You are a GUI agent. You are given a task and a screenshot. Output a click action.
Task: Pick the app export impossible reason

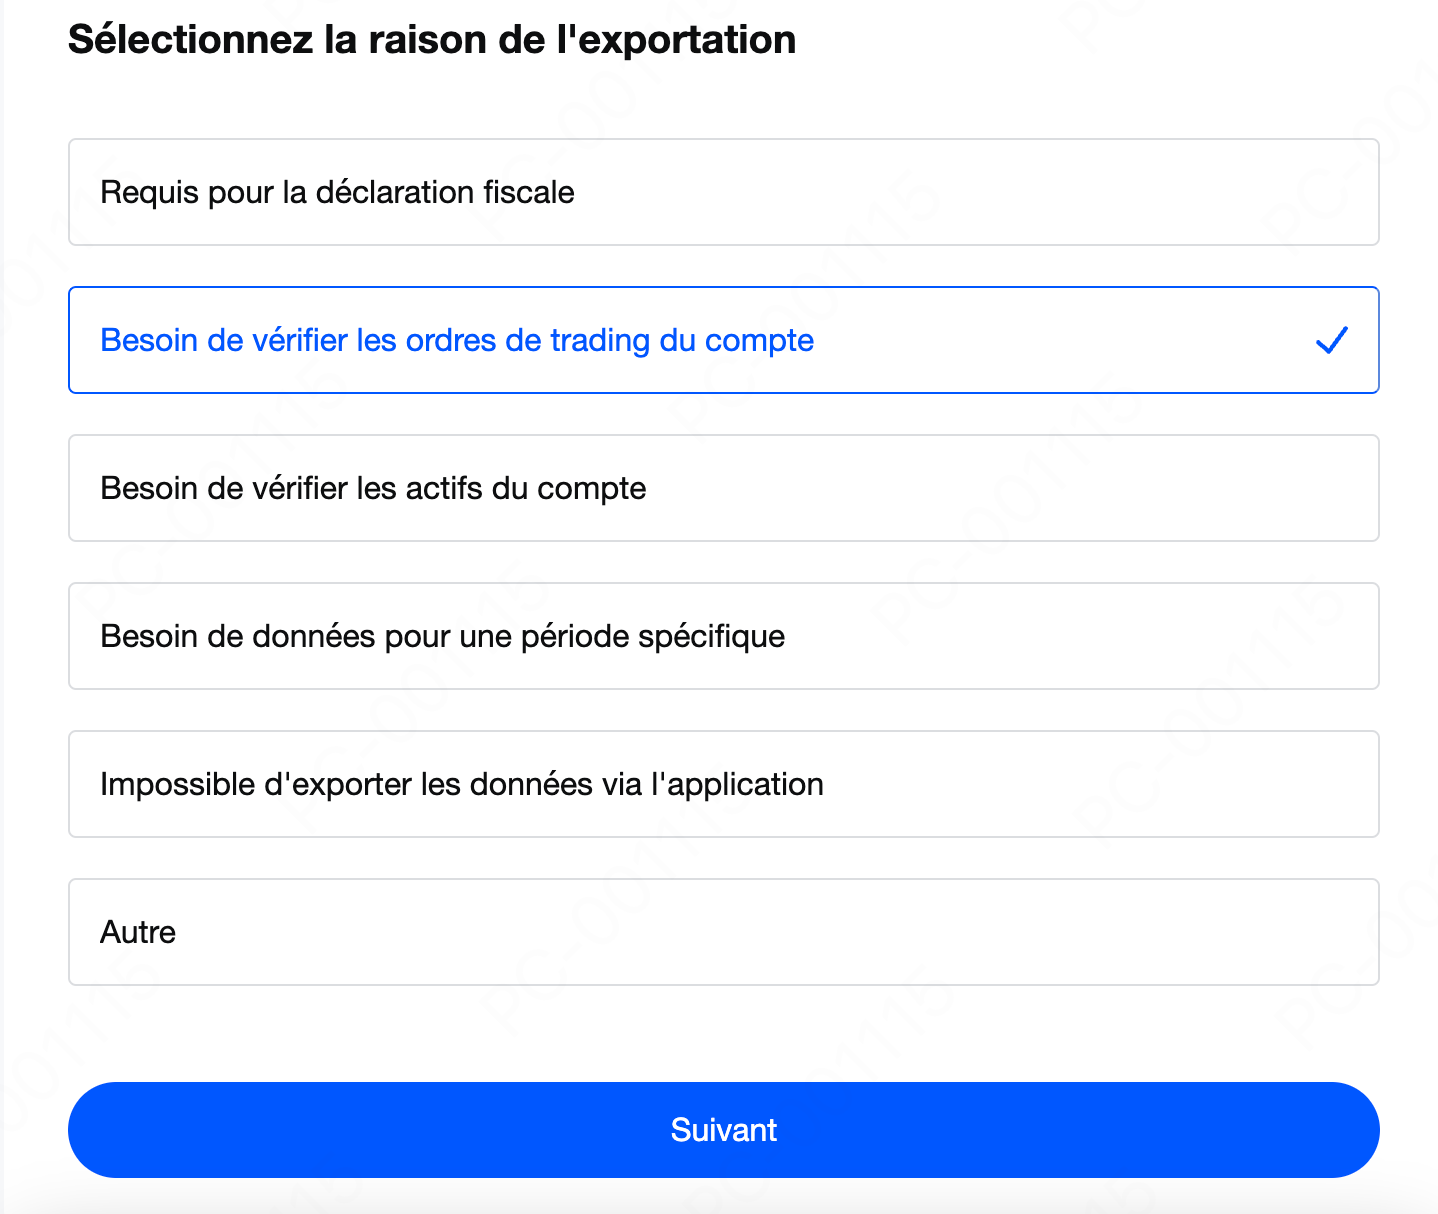click(x=723, y=784)
